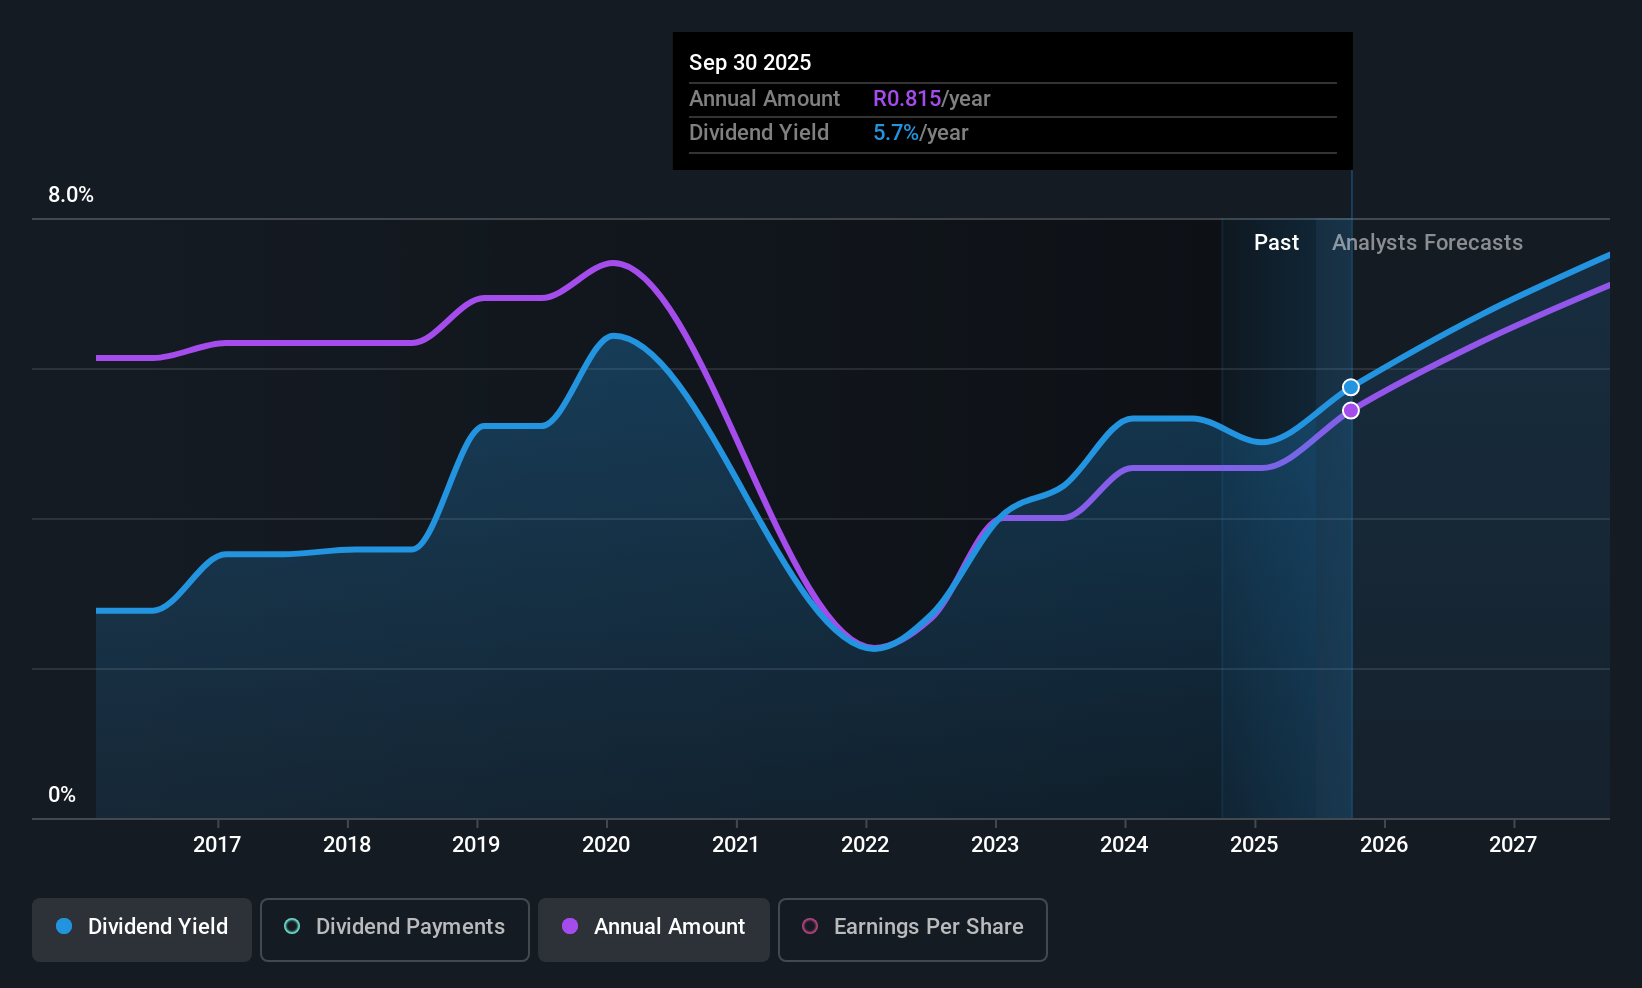Click the Annual Amount tooltip row label

click(764, 99)
